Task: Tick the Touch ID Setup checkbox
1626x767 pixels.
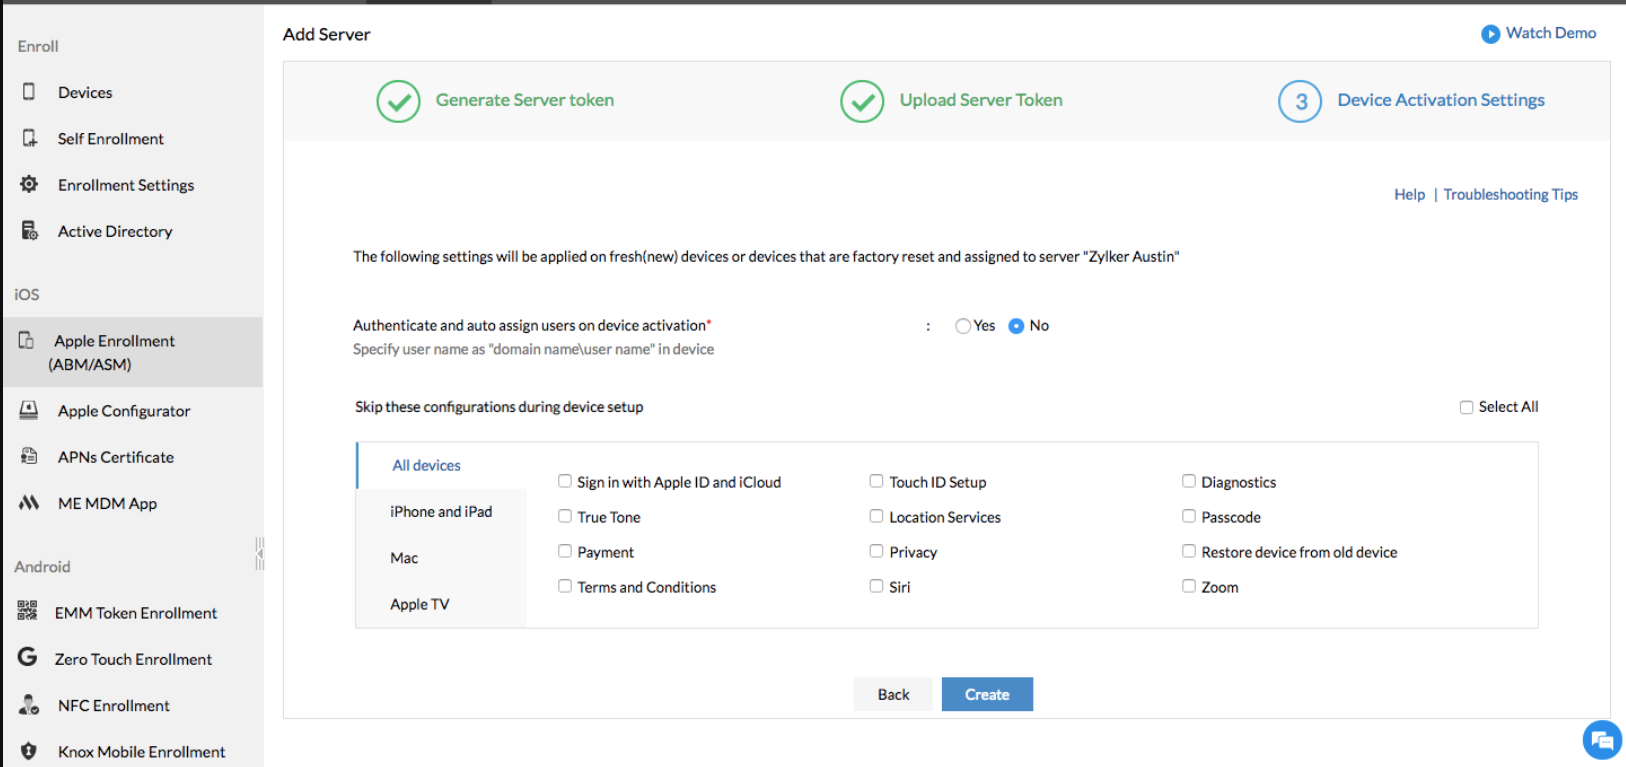Action: [x=876, y=481]
